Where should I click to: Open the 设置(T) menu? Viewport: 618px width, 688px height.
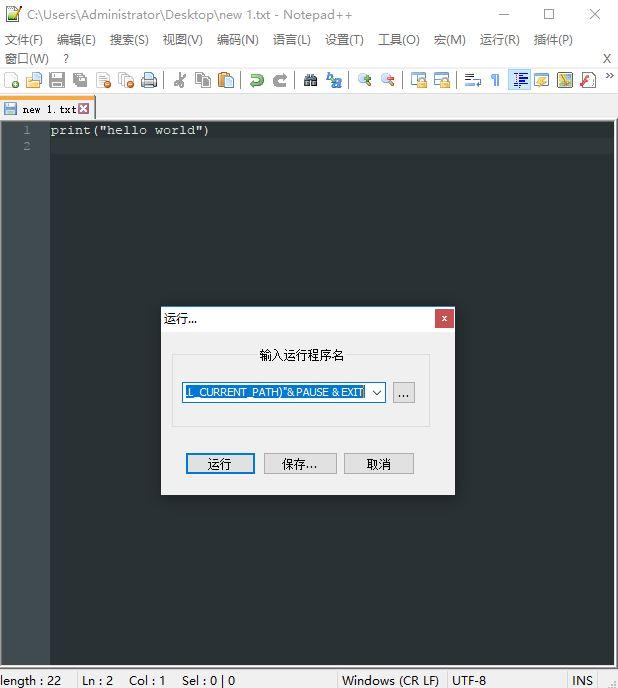(345, 40)
